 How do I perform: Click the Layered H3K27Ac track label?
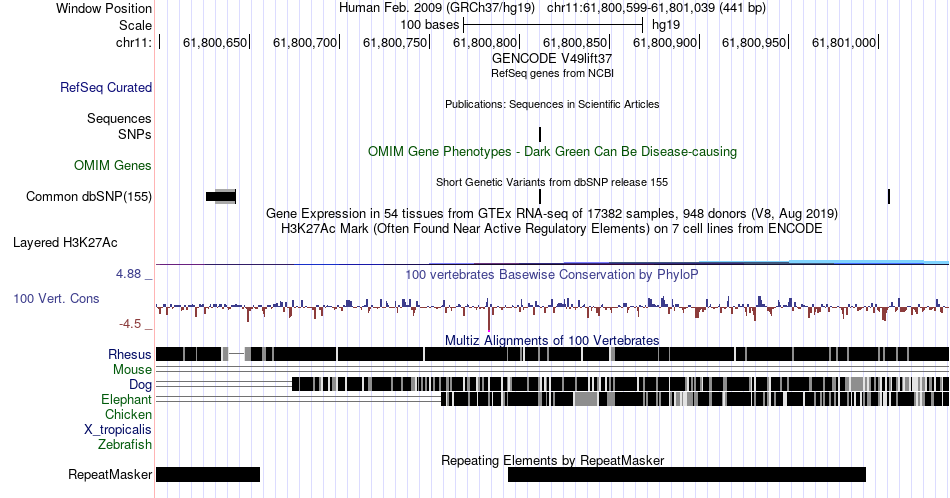[65, 242]
